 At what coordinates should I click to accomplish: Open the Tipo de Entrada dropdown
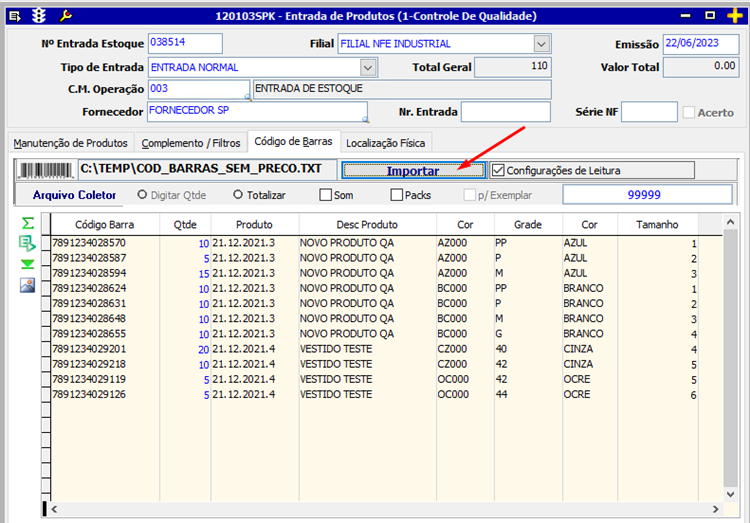(x=367, y=67)
